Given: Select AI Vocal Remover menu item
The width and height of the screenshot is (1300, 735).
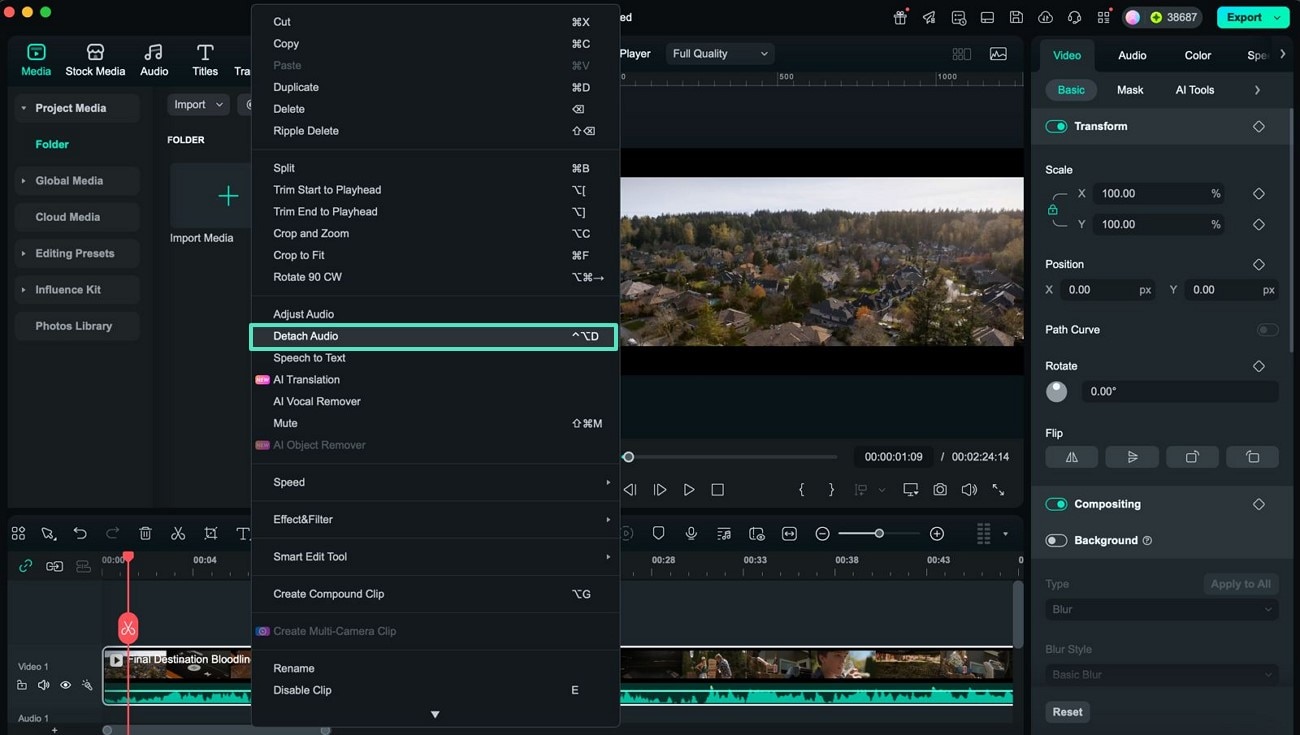Looking at the screenshot, I should point(435,401).
